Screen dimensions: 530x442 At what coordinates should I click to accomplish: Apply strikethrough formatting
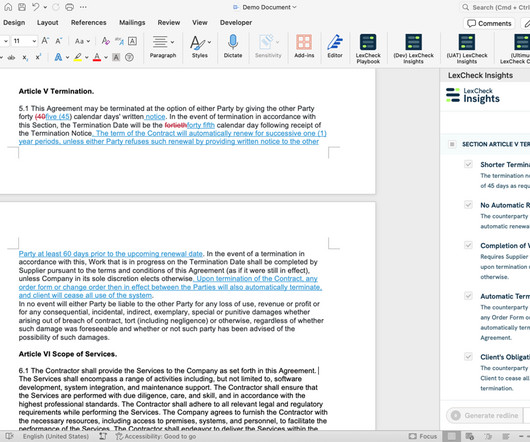11,57
